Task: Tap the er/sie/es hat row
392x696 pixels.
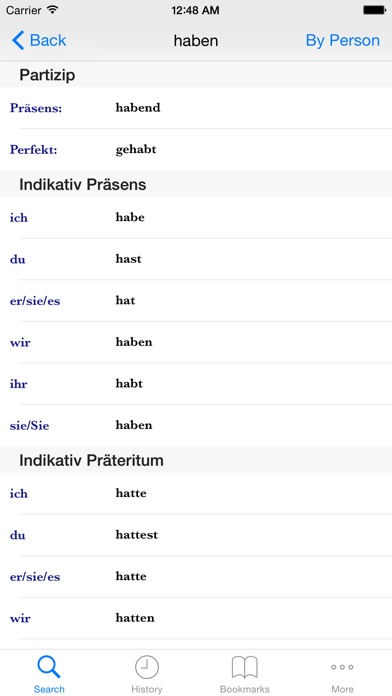Action: (196, 301)
